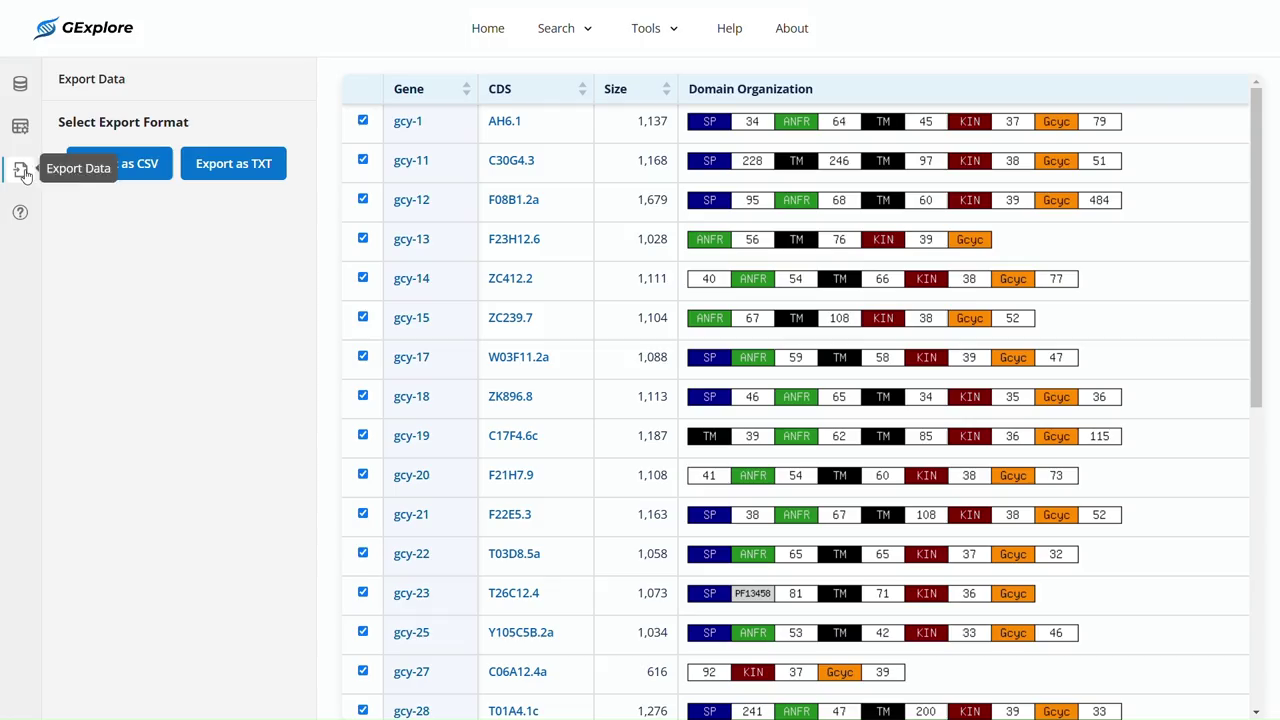This screenshot has height=720, width=1280.
Task: Toggle the gcy-23 row checkbox
Action: pyautogui.click(x=363, y=592)
